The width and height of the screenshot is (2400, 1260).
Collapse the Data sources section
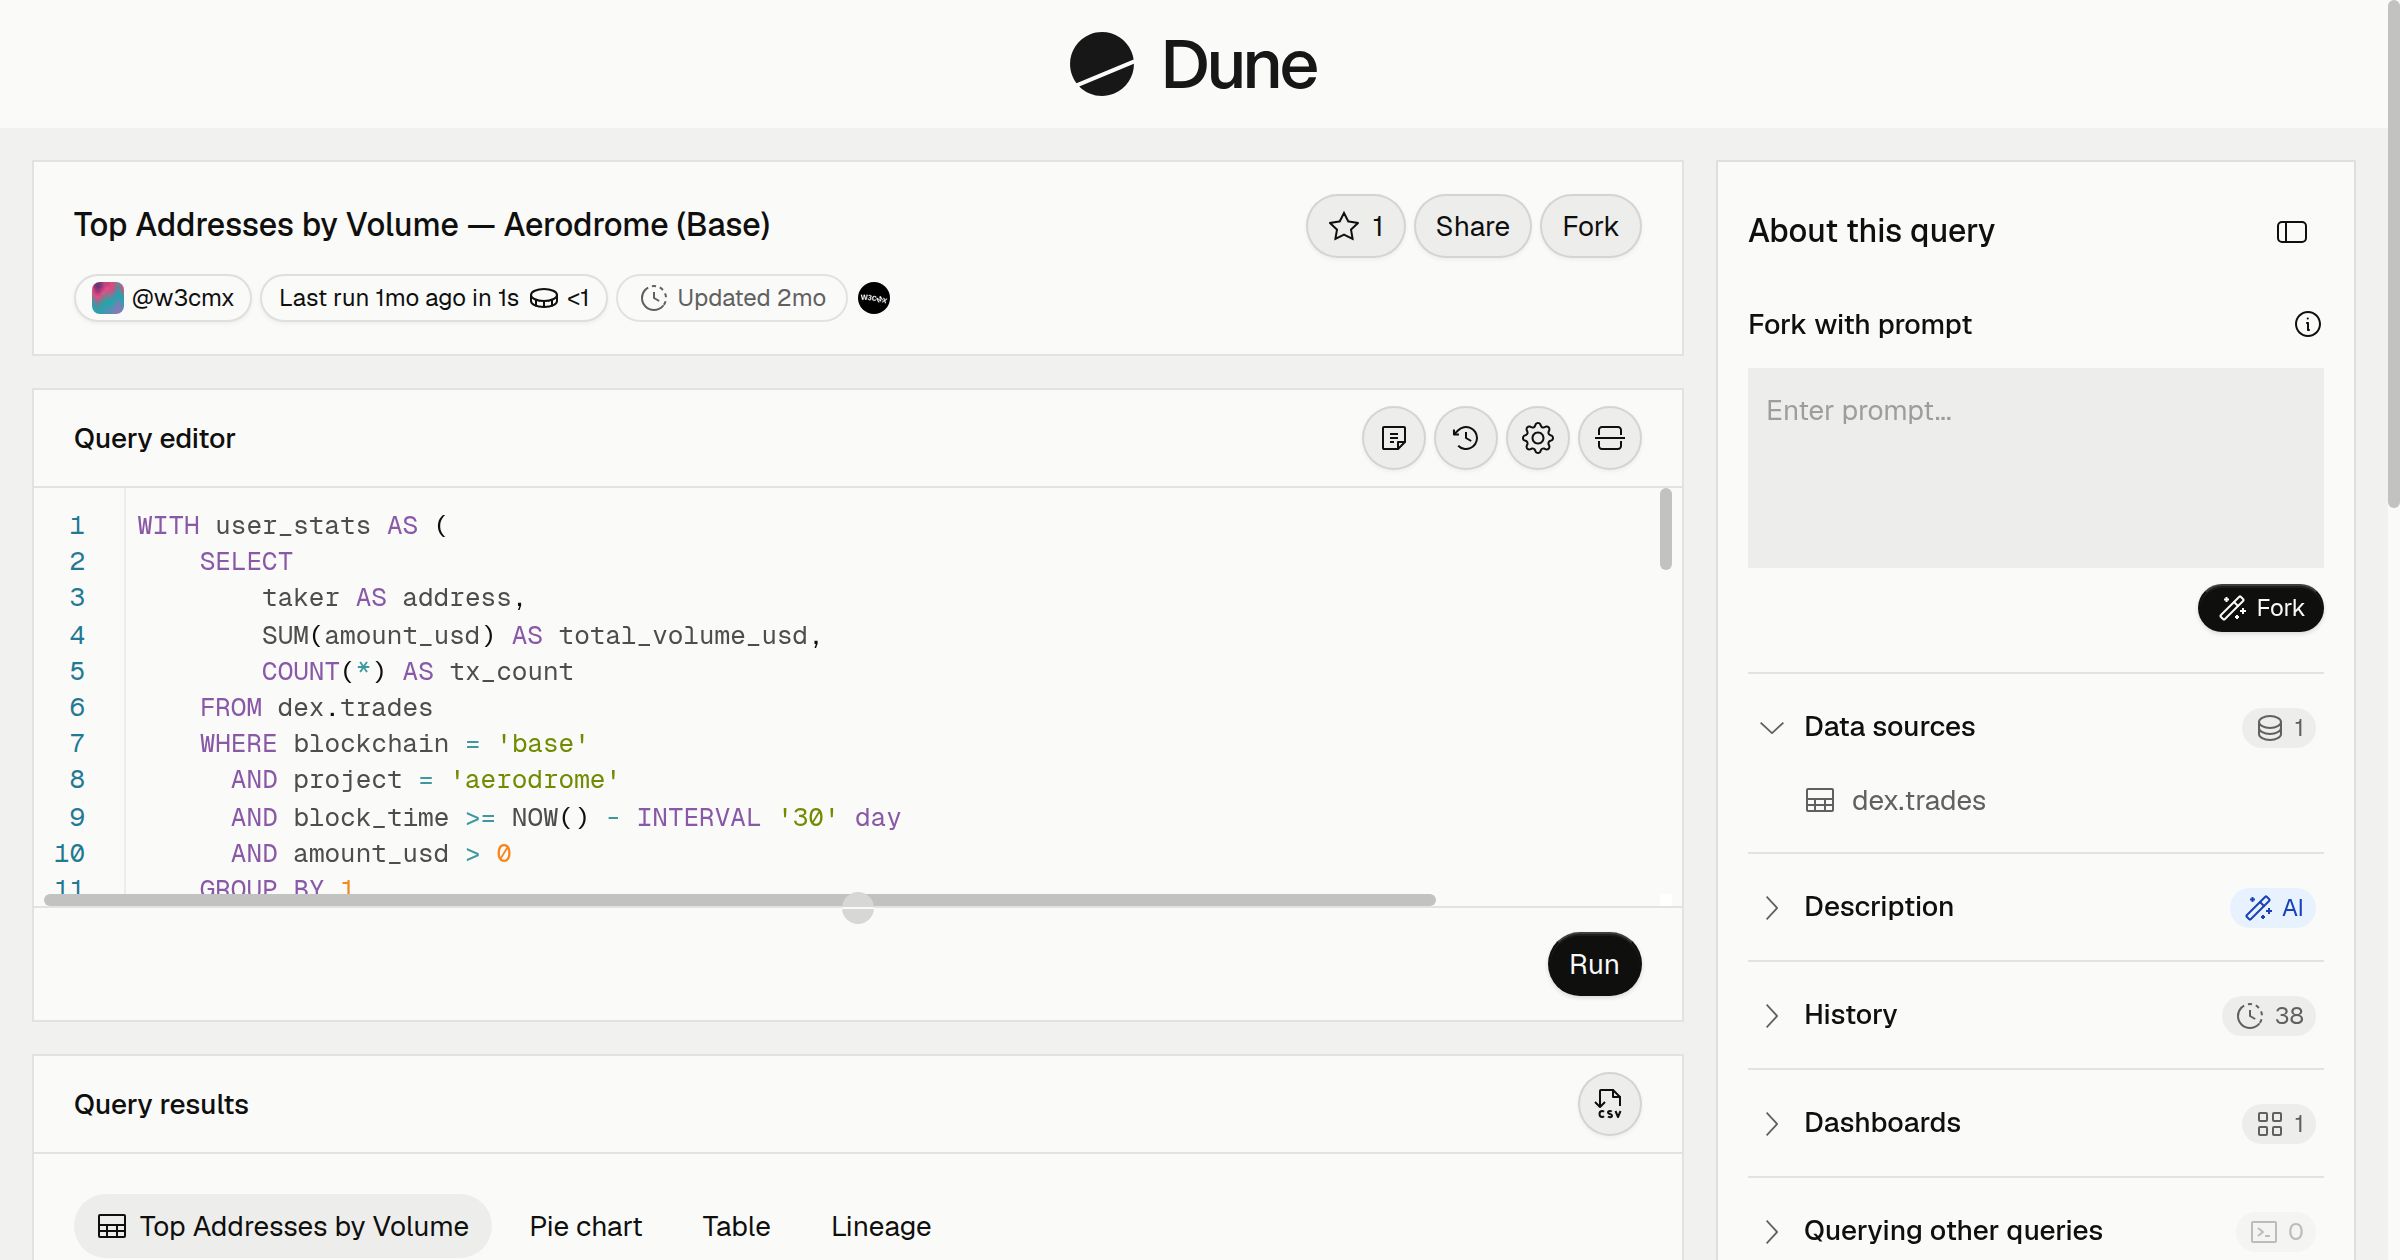pyautogui.click(x=1771, y=727)
